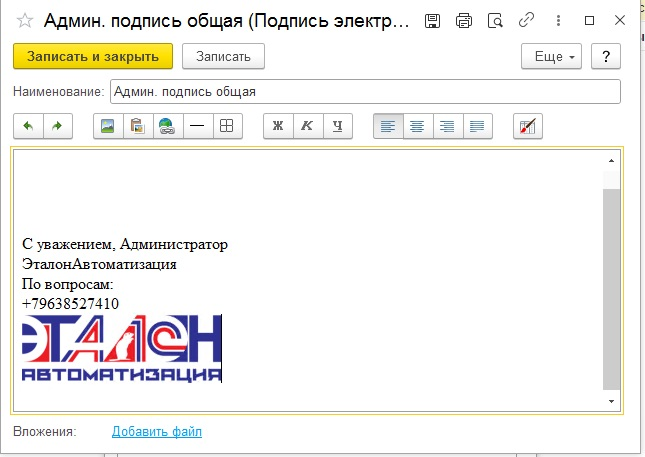645x457 pixels.
Task: Toggle underline formatting (Ч)
Action: (338, 126)
